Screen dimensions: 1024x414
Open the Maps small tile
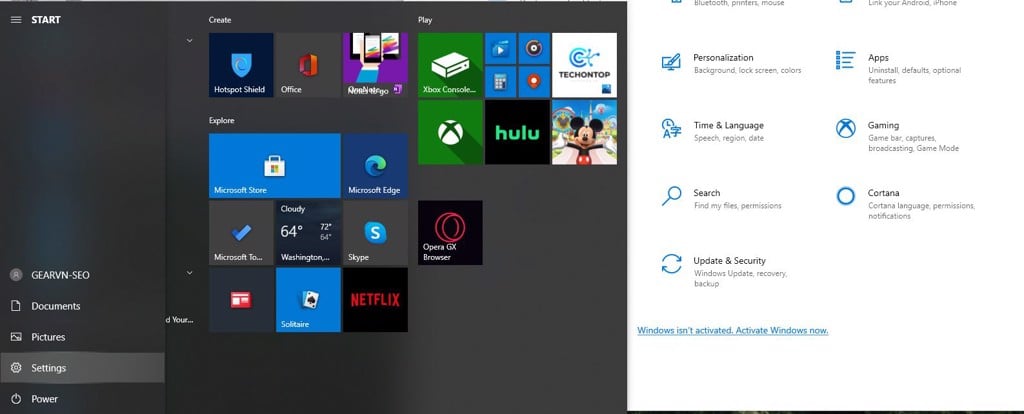534,82
